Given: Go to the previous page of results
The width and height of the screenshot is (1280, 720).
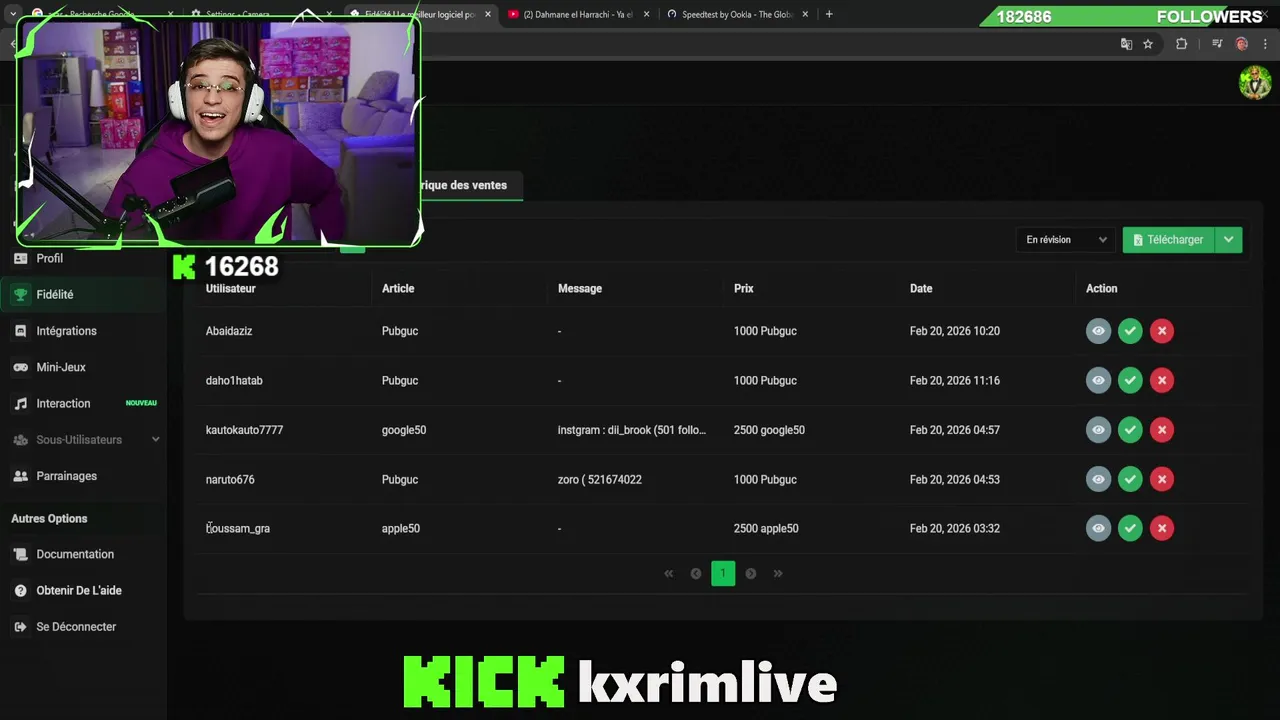Looking at the screenshot, I should (x=696, y=574).
